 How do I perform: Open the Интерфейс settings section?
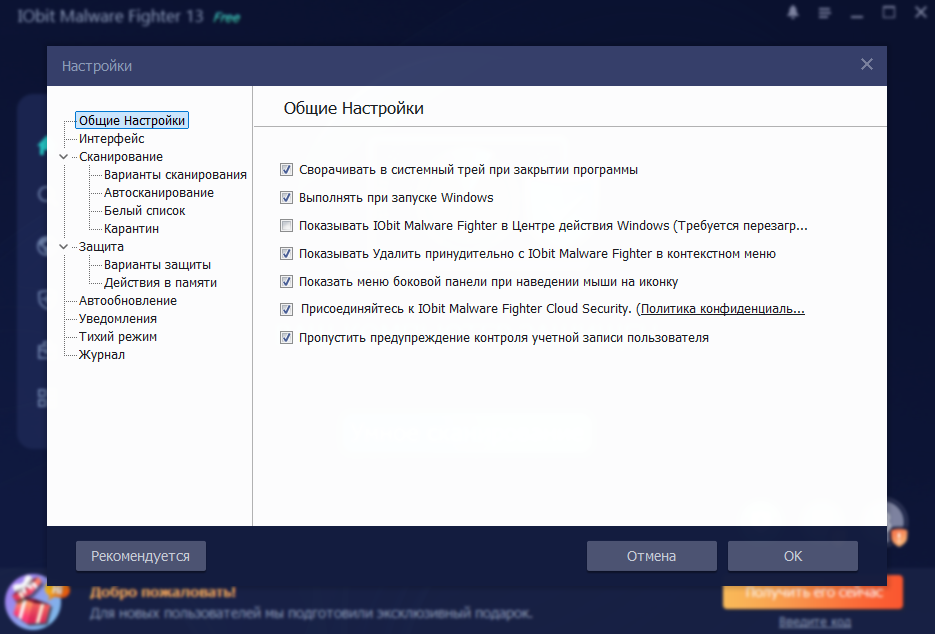tap(112, 138)
